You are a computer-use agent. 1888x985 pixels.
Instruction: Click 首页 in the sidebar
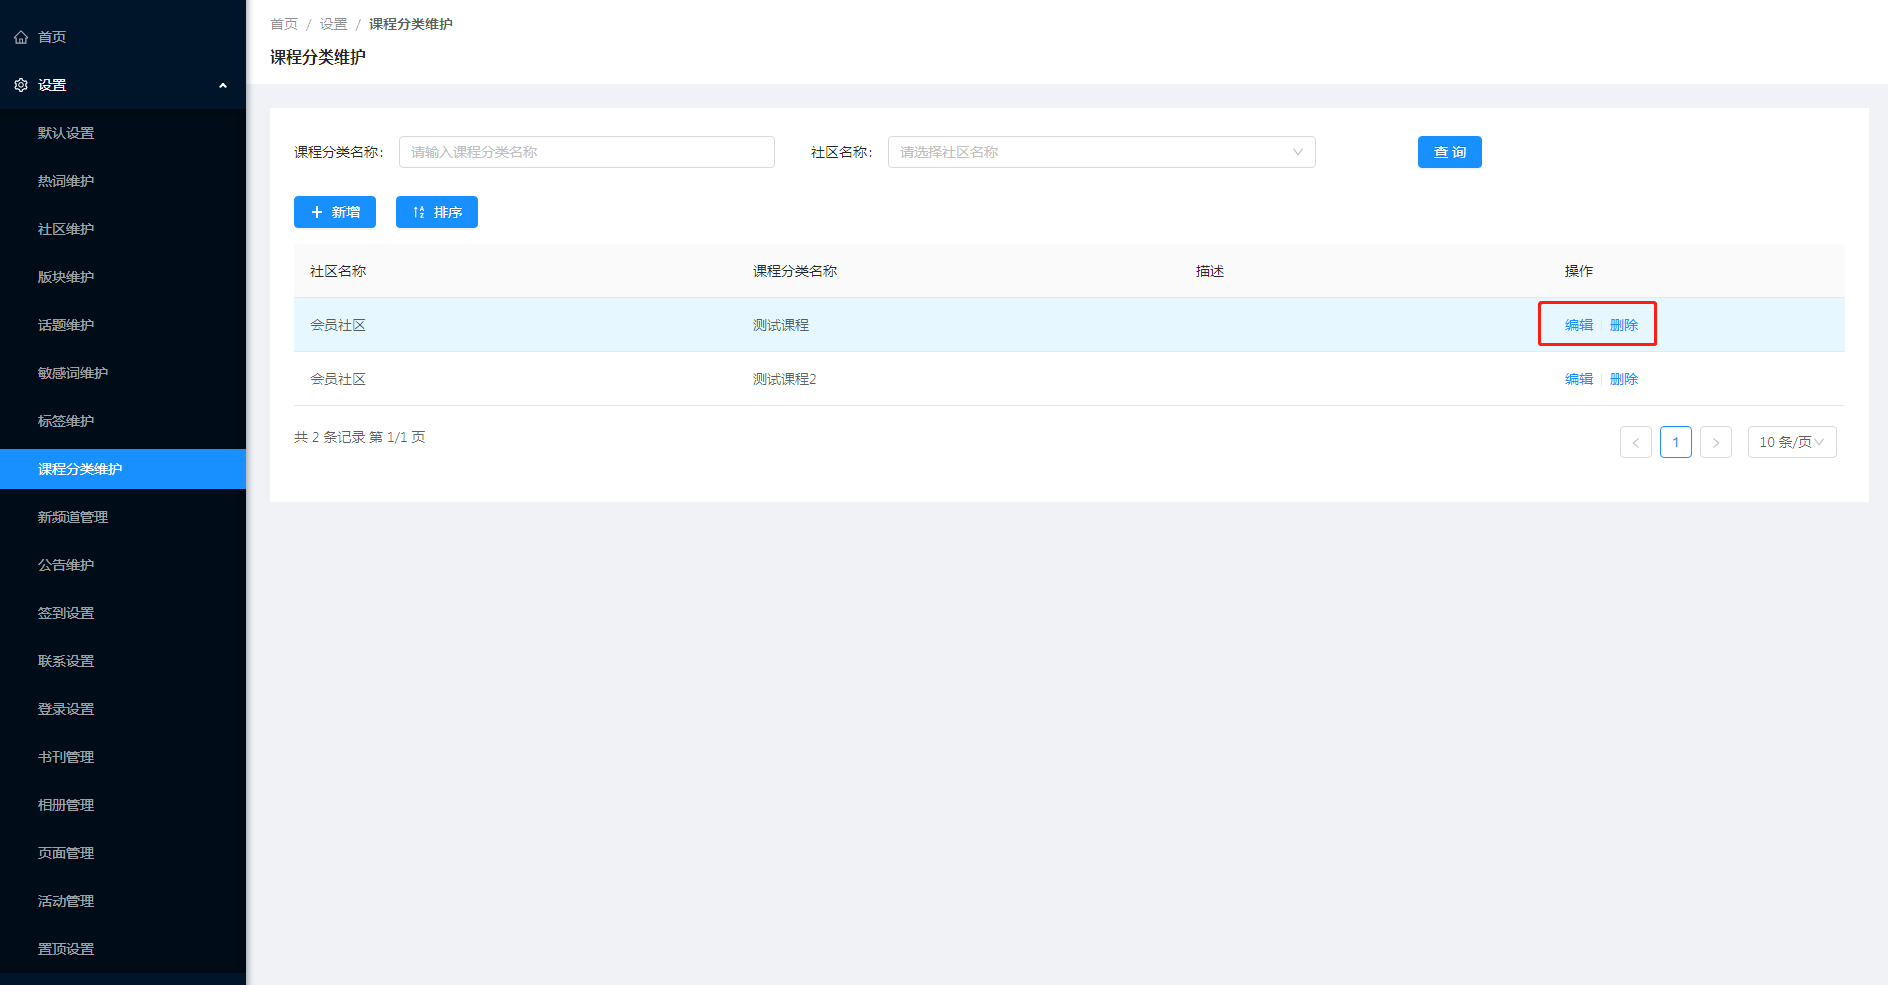pos(52,37)
